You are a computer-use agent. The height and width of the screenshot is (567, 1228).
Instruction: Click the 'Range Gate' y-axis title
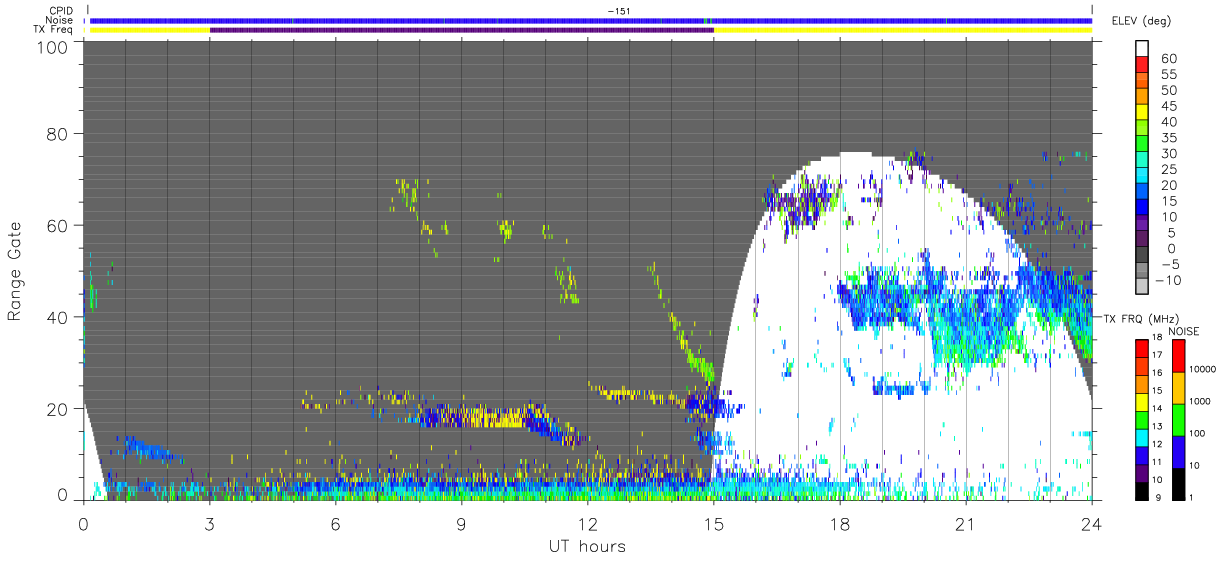(15, 272)
